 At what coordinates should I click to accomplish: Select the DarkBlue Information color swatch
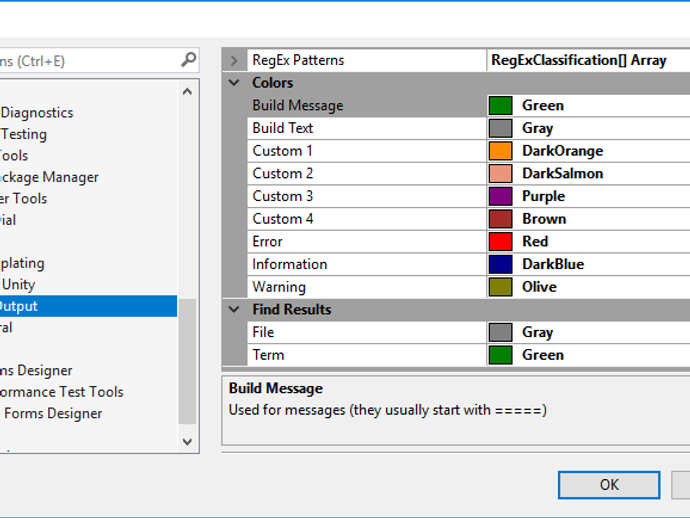pyautogui.click(x=500, y=265)
